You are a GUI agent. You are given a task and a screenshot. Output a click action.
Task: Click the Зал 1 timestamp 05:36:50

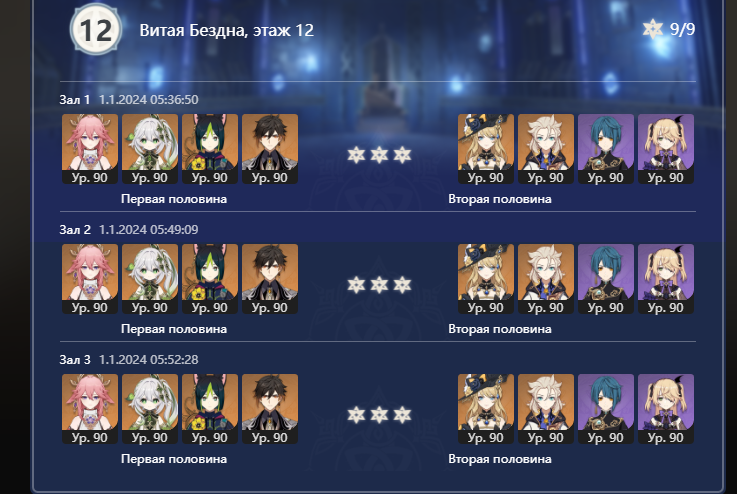coord(149,100)
